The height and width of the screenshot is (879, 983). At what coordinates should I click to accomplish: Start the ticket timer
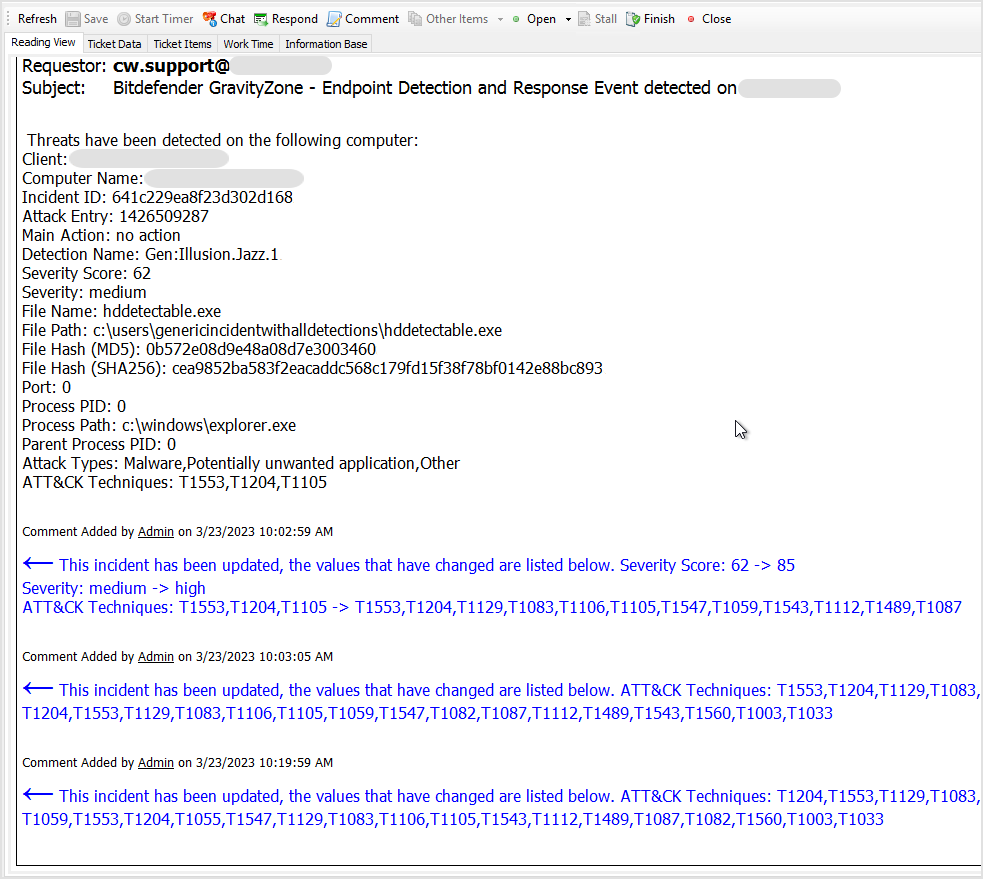click(x=155, y=18)
